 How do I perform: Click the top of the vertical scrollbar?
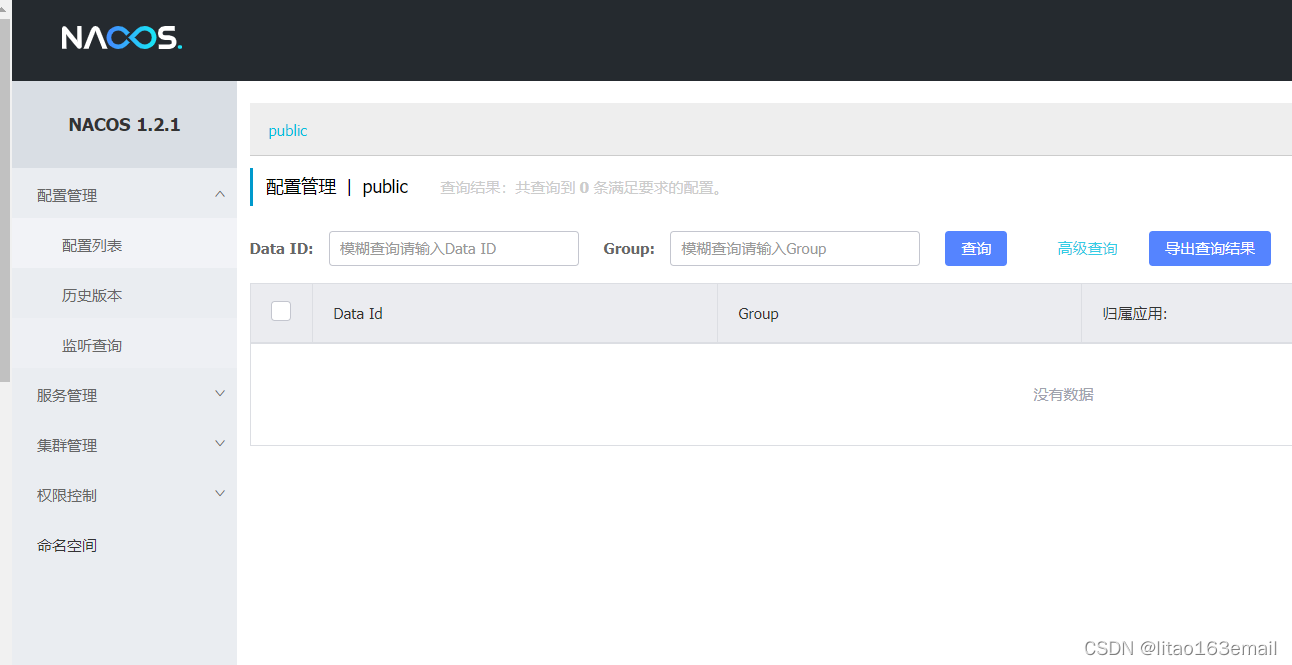click(x=5, y=12)
